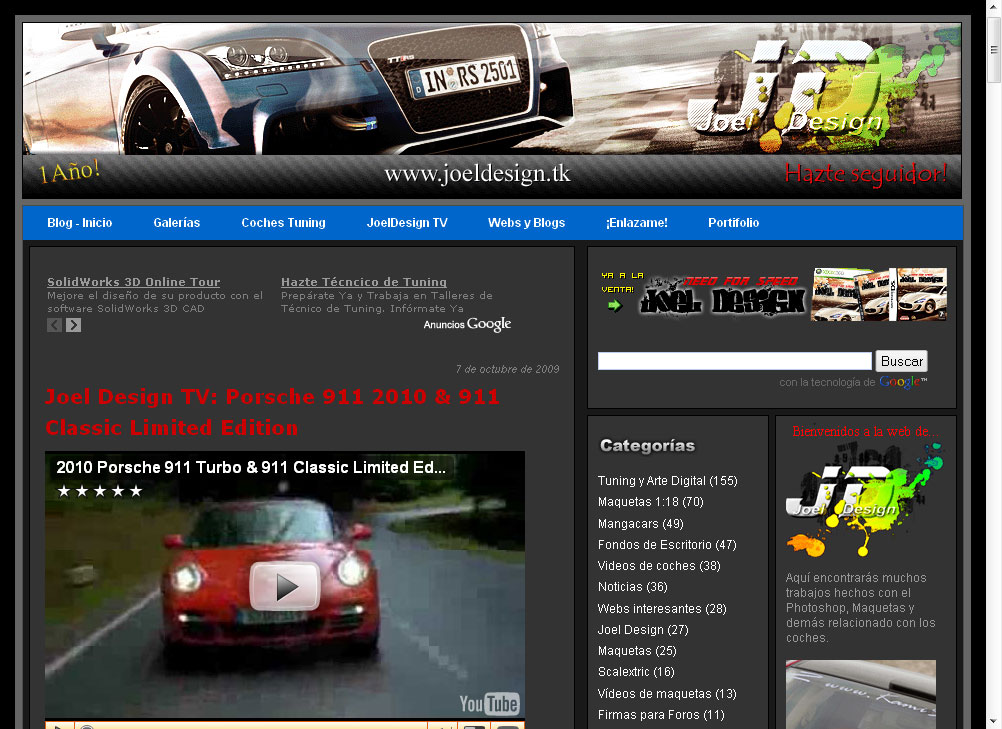This screenshot has height=729, width=1002.
Task: Click the YouTube logo on the video
Action: (489, 703)
